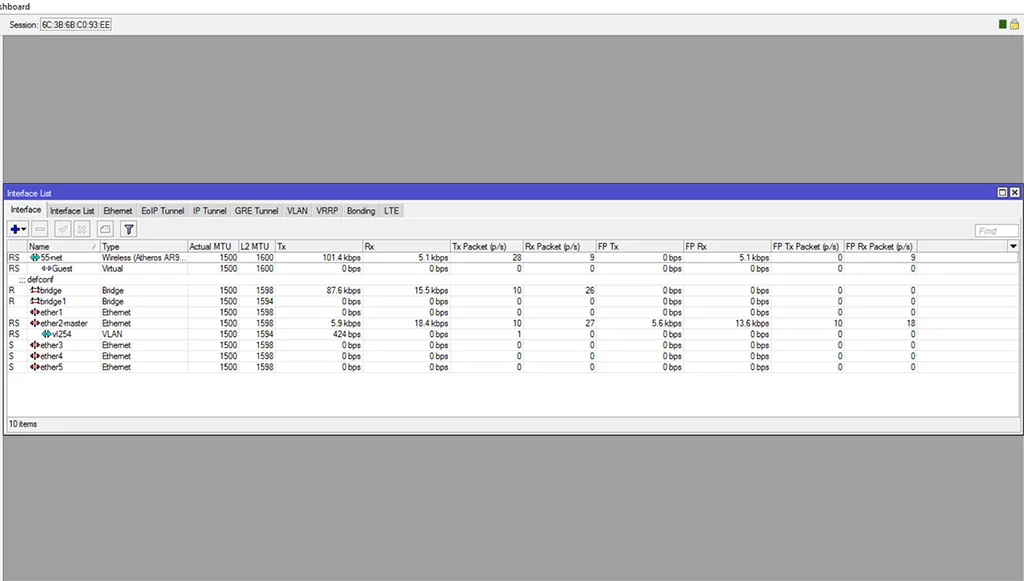Click the padlock icon at top right
1024x581 pixels.
pos(1014,24)
